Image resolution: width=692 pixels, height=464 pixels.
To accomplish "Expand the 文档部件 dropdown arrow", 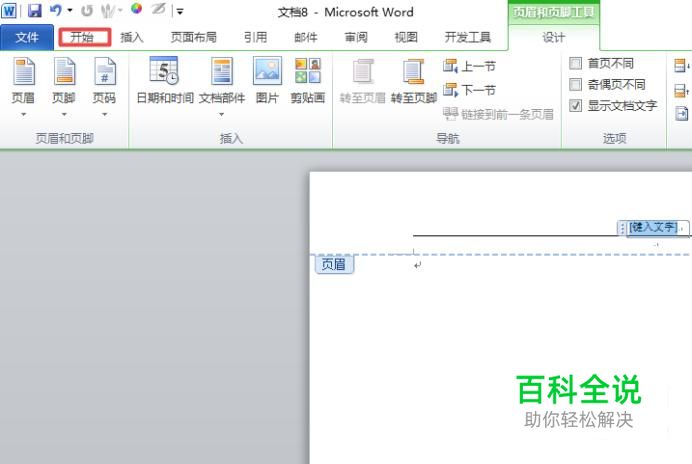I will click(x=222, y=114).
